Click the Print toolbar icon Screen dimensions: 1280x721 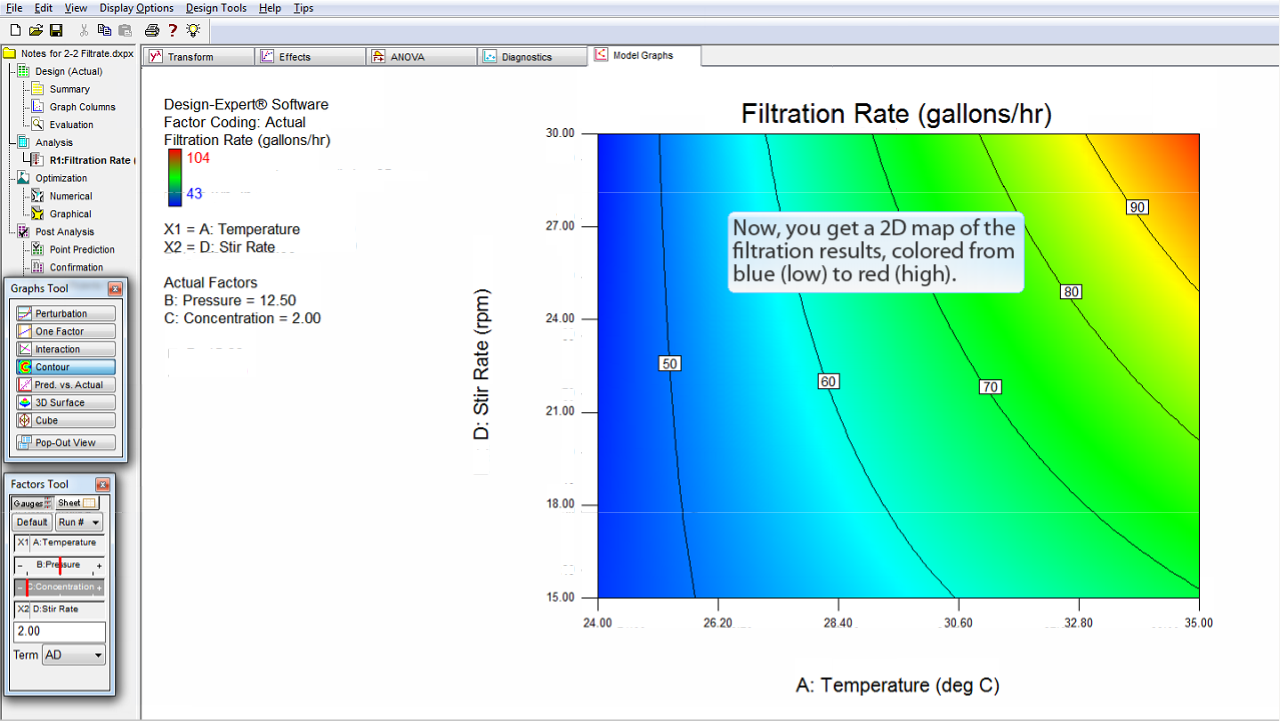point(152,31)
